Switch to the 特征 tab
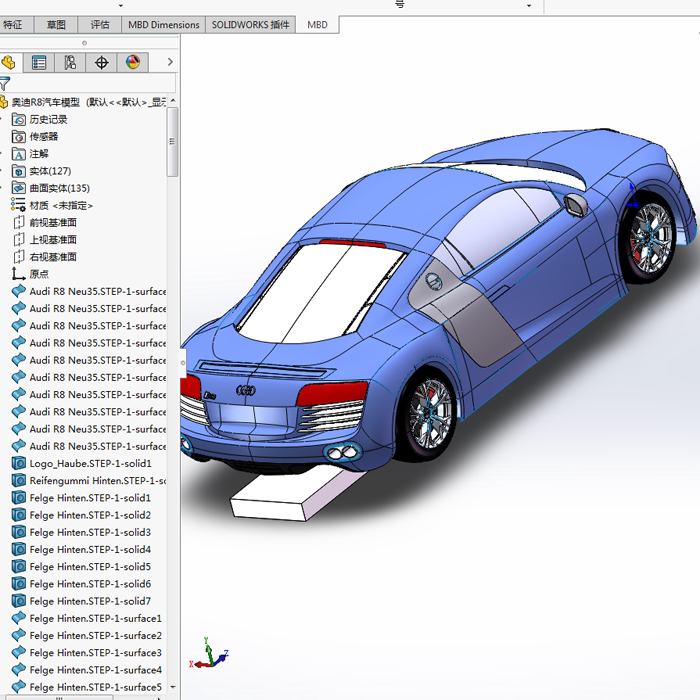 pyautogui.click(x=12, y=25)
